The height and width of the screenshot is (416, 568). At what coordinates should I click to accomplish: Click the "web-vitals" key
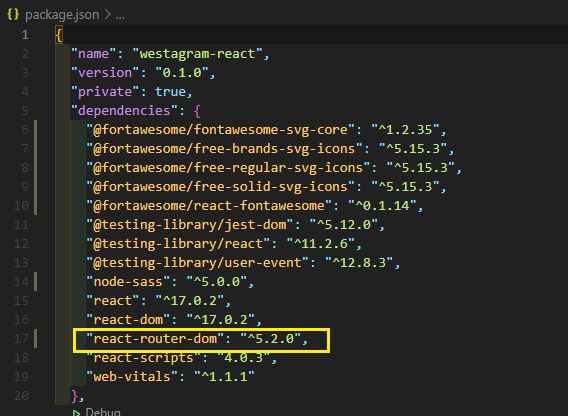[132, 377]
